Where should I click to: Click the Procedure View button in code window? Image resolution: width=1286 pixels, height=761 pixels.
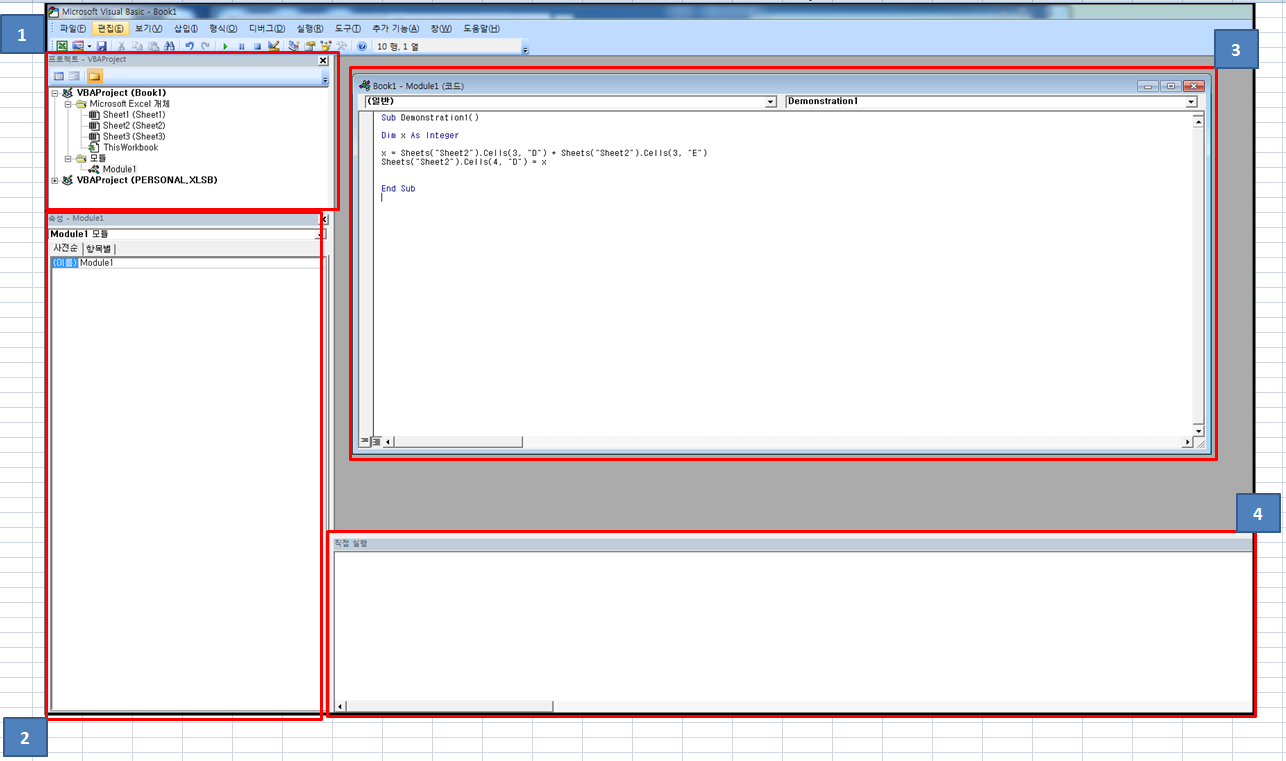[364, 441]
